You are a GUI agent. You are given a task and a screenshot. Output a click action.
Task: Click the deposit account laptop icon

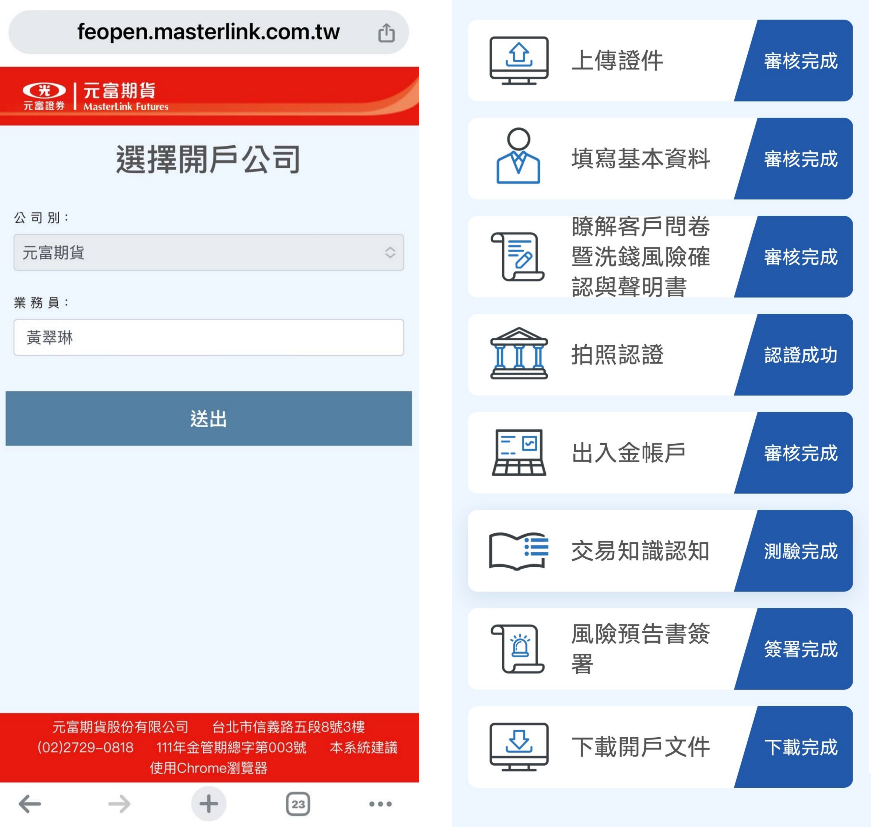tap(519, 452)
